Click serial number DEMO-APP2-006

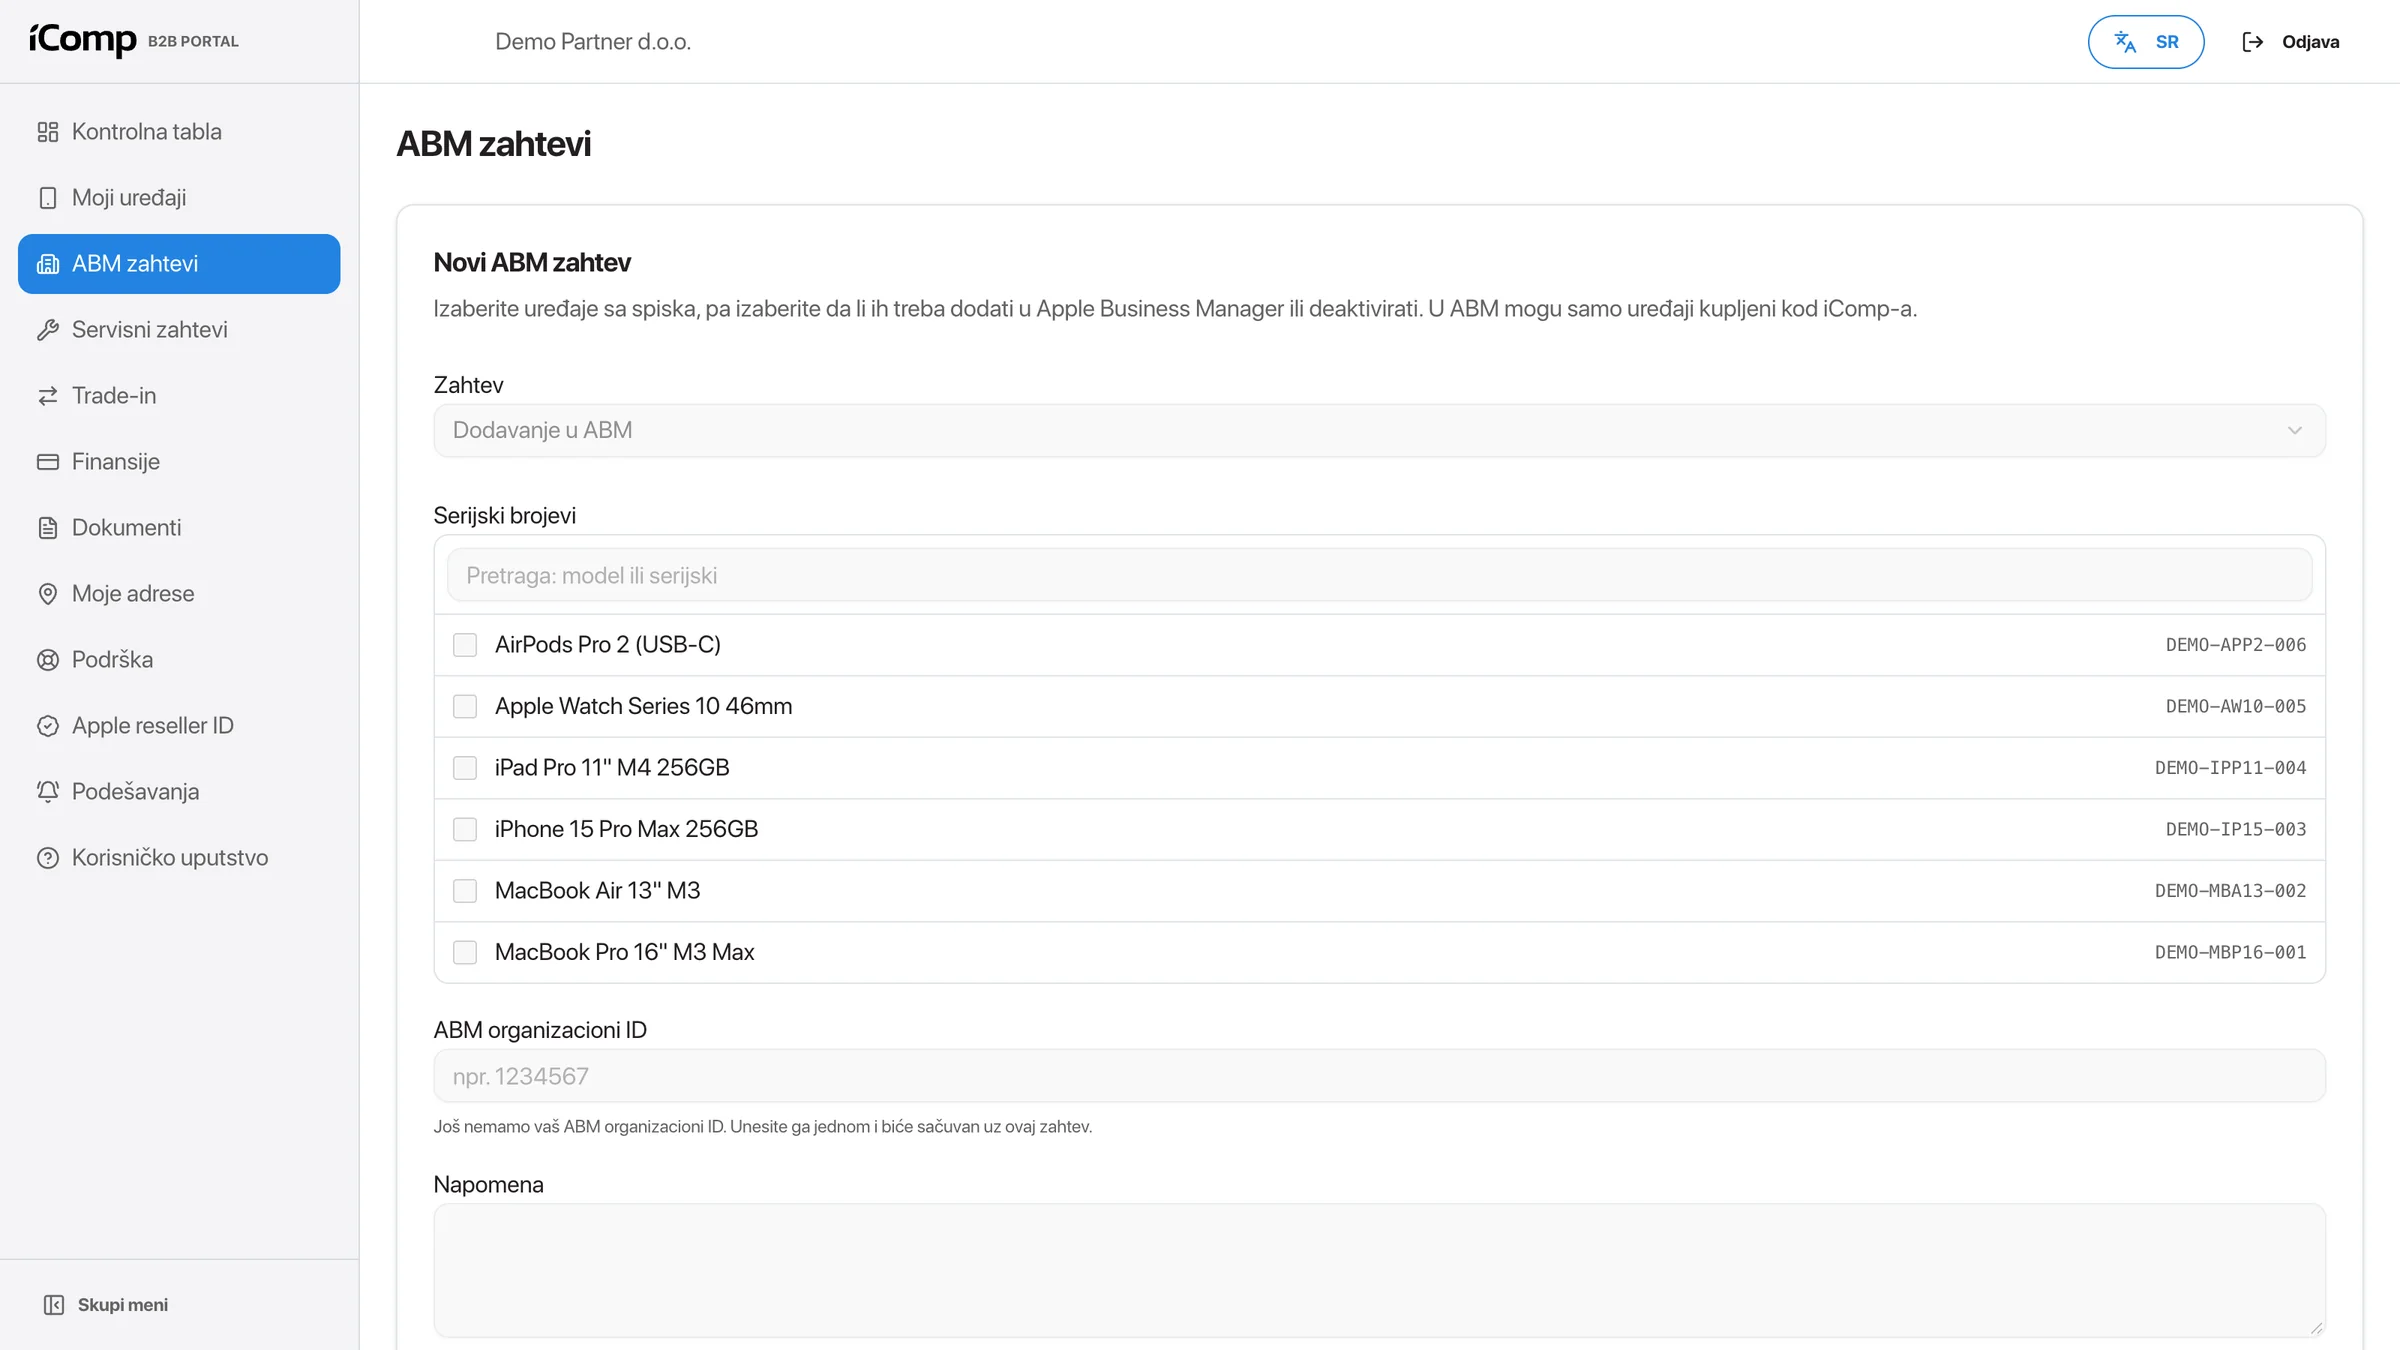[2236, 646]
